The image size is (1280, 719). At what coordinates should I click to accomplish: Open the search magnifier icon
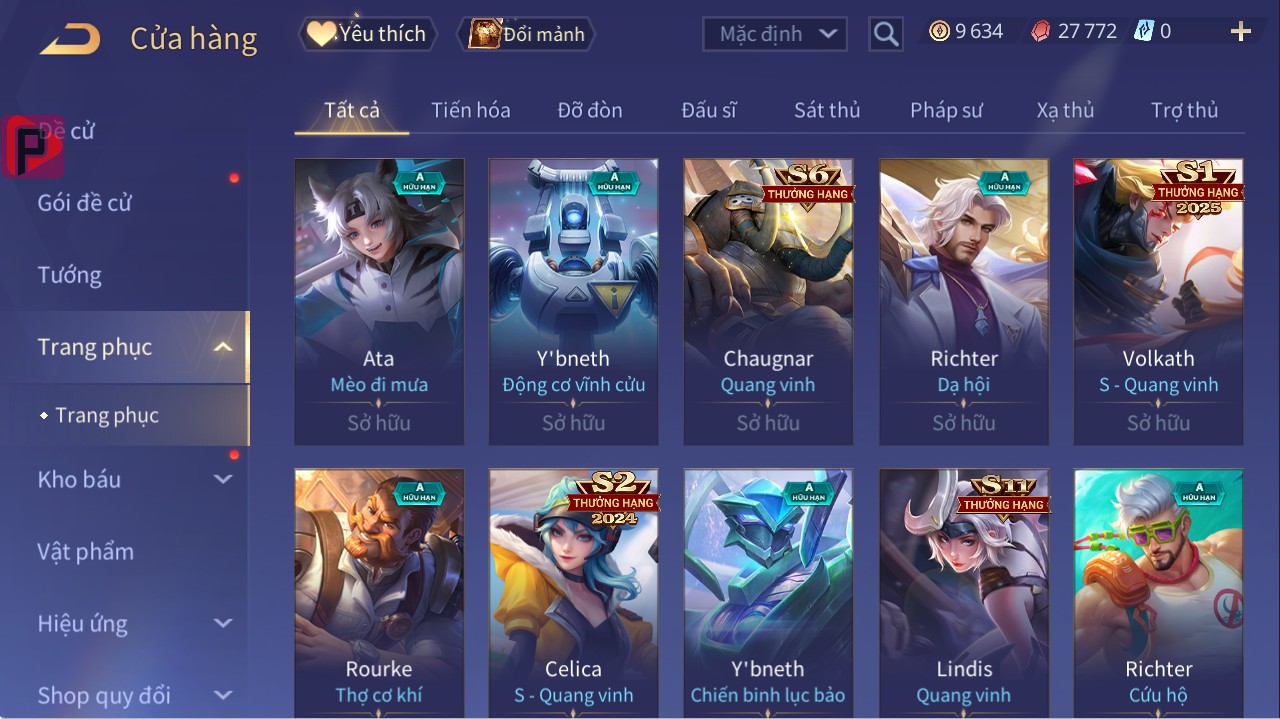click(886, 34)
